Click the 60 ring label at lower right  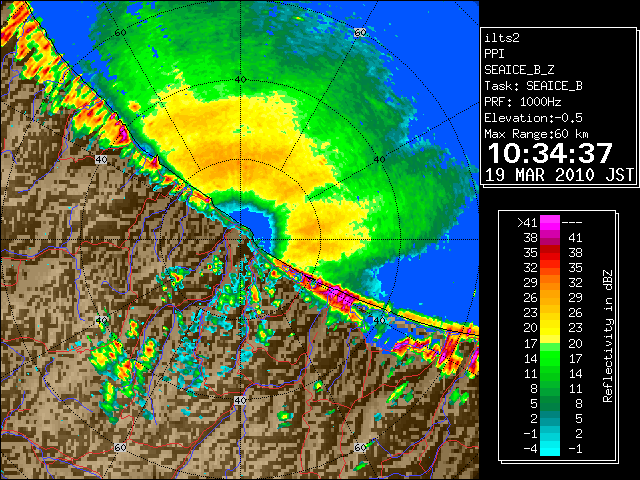pos(360,448)
